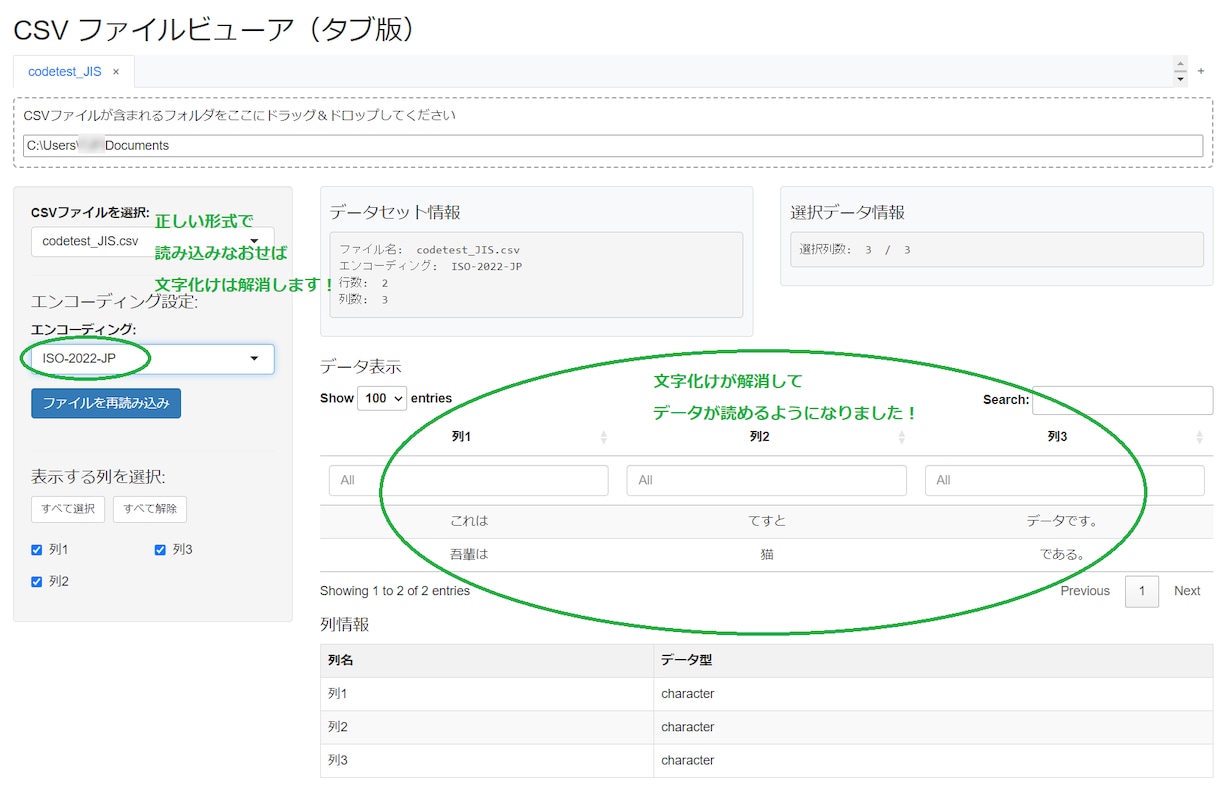Open the CSV file selection dropdown

(x=152, y=242)
